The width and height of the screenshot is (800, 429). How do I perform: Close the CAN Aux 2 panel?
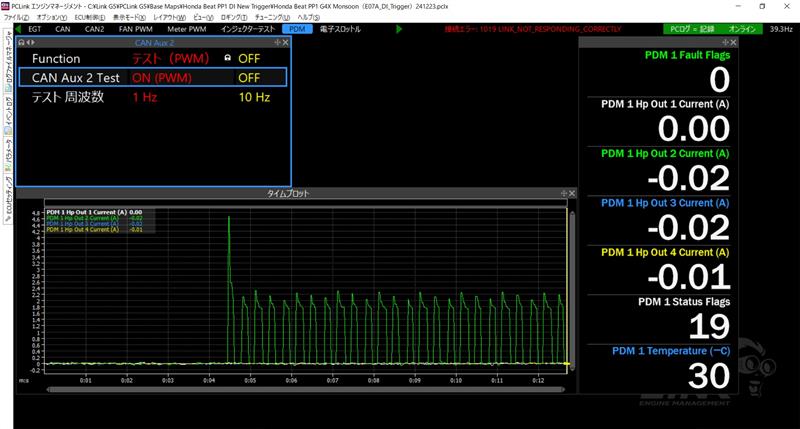285,42
